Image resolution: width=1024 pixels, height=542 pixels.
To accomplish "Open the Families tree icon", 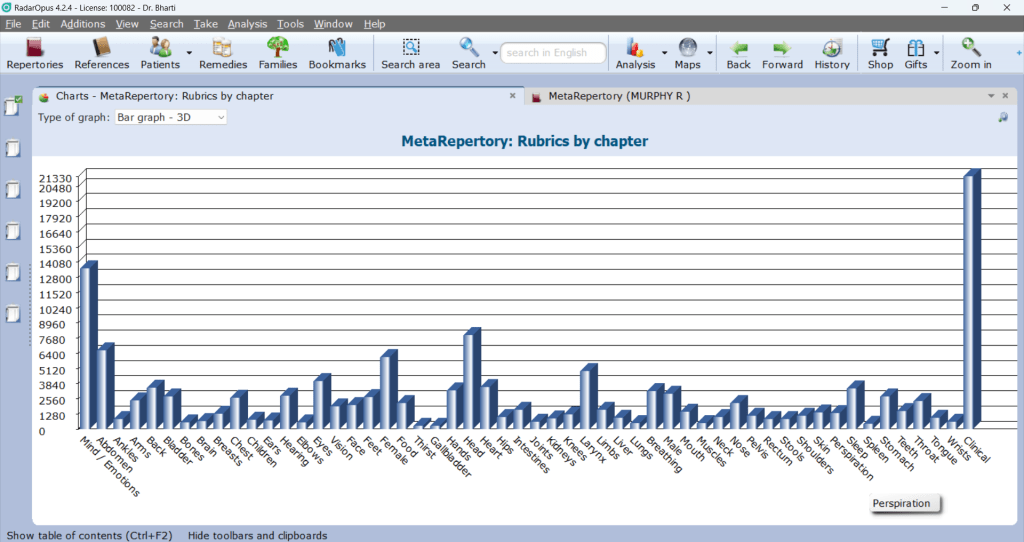I will (278, 54).
